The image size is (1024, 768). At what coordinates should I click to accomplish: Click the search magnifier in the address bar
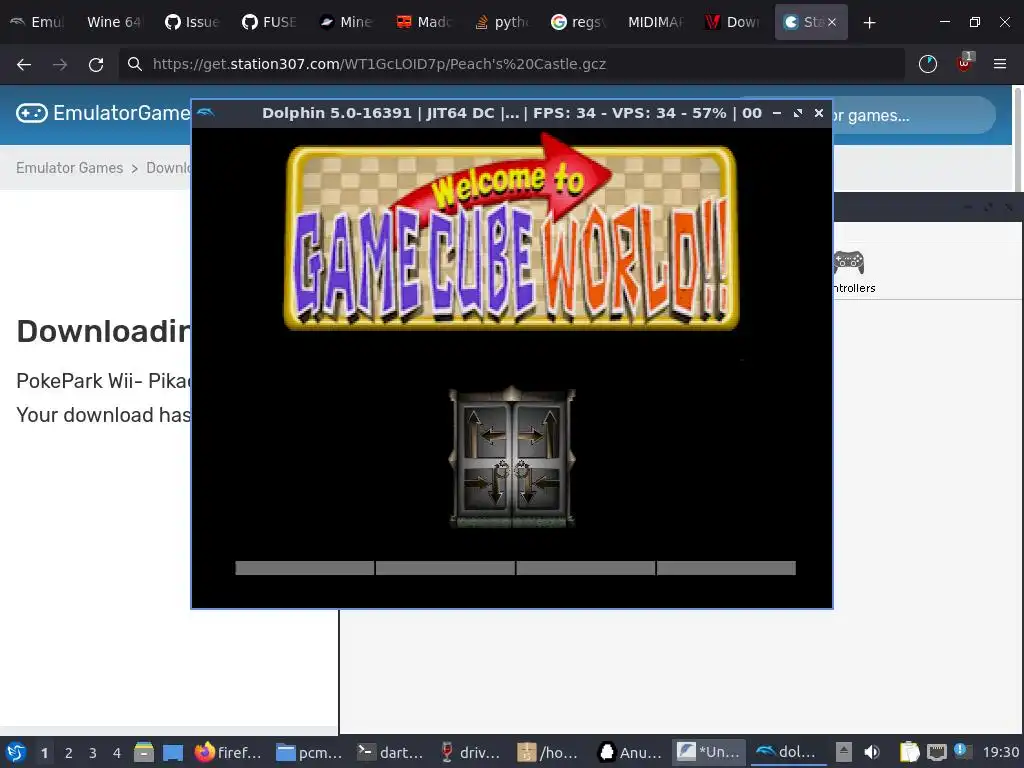point(135,64)
